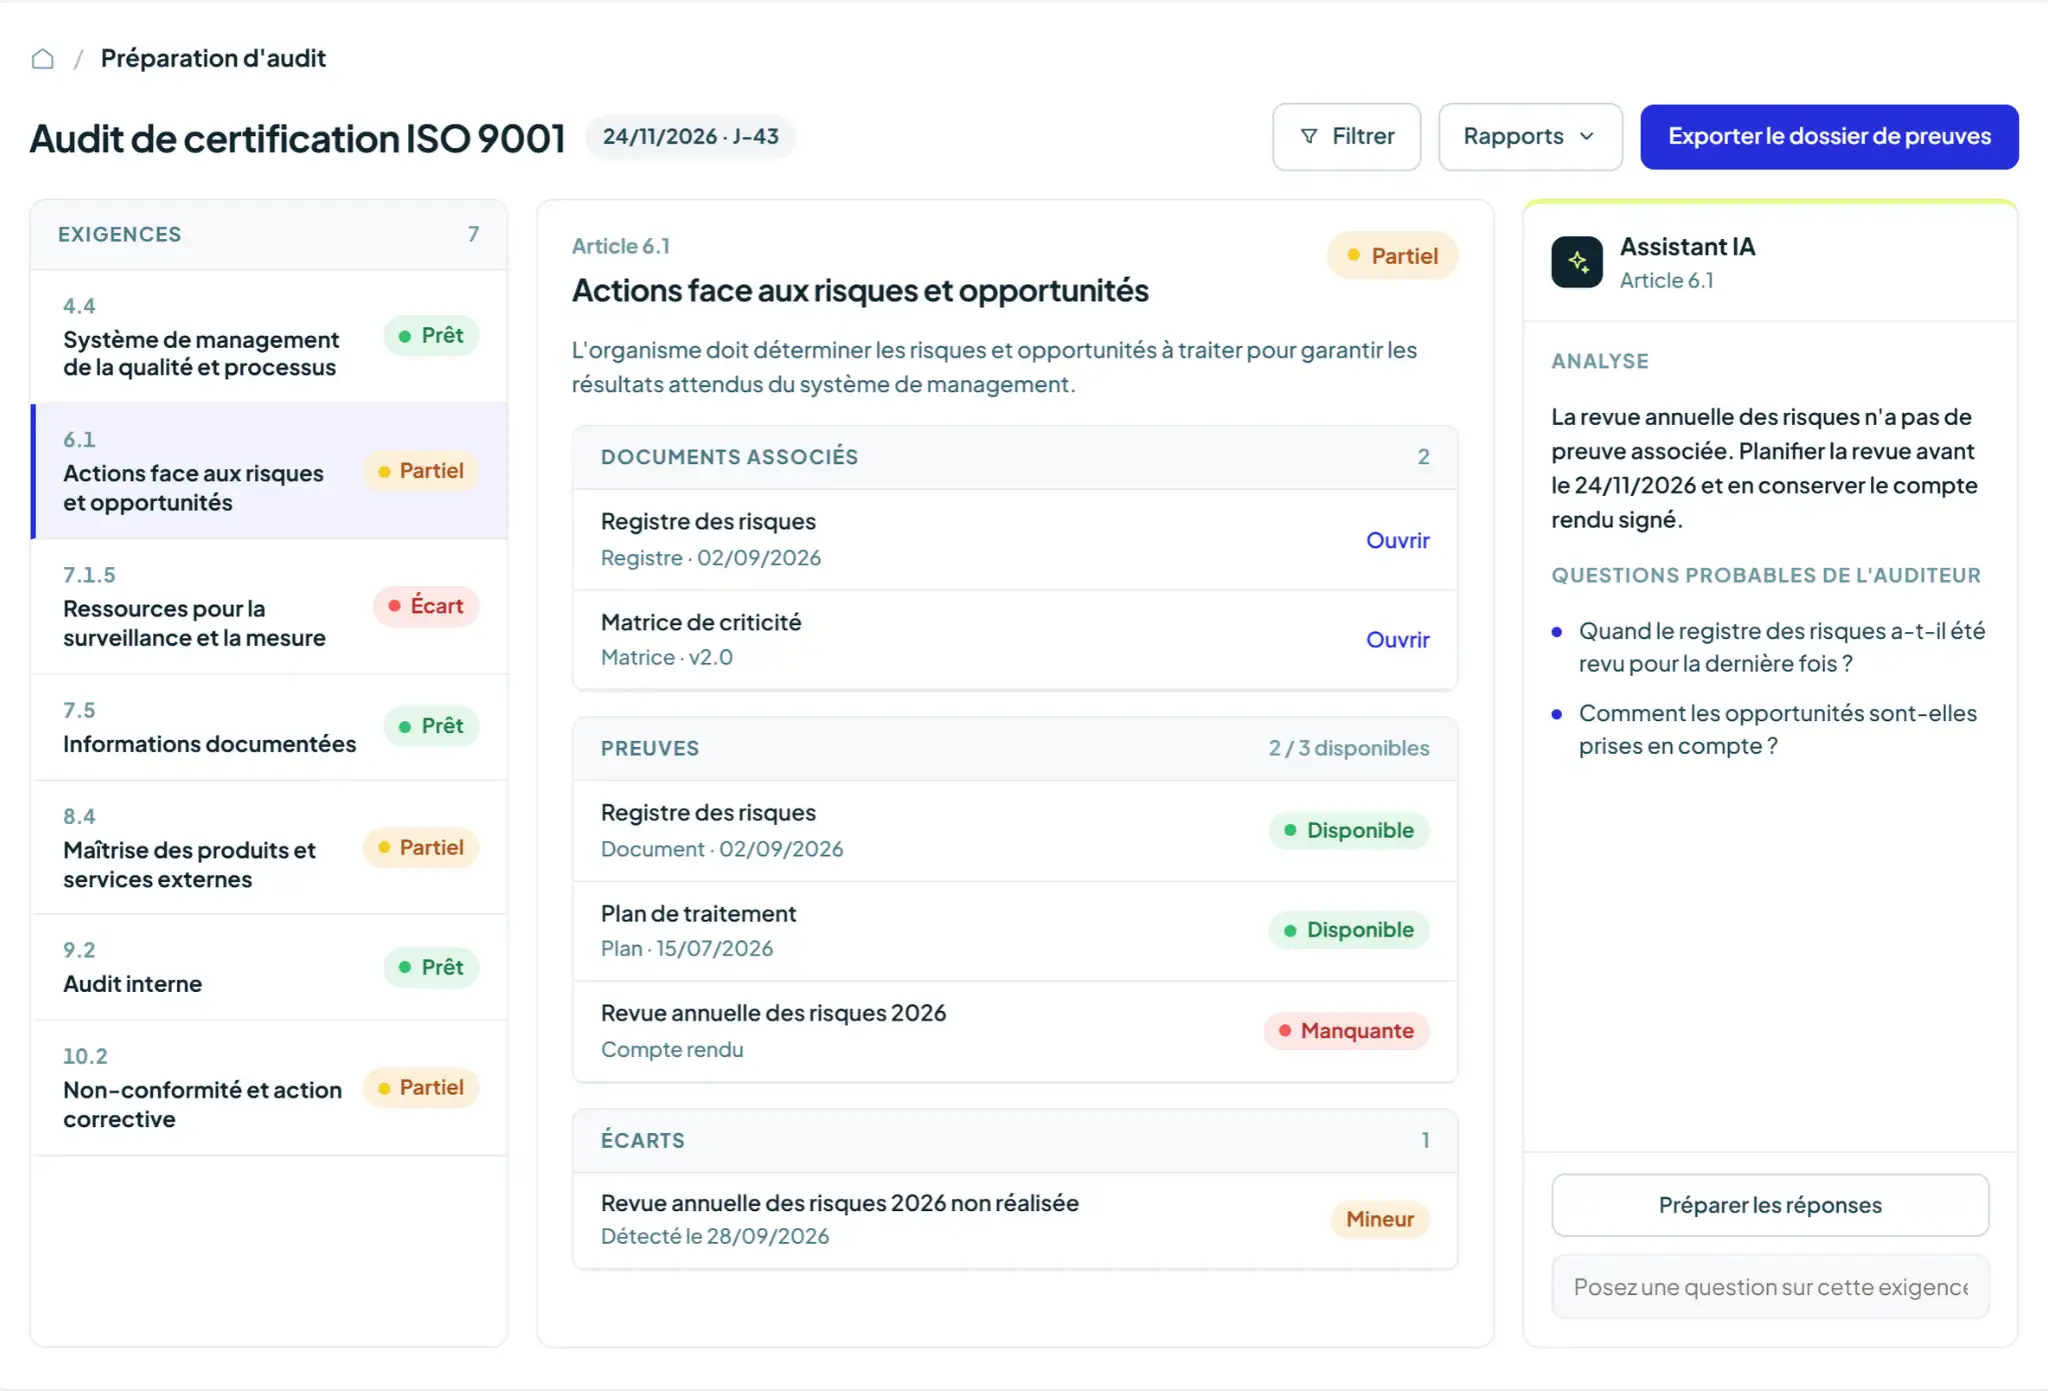The width and height of the screenshot is (2048, 1391).
Task: Click the funnel icon in Filtrer
Action: point(1308,136)
